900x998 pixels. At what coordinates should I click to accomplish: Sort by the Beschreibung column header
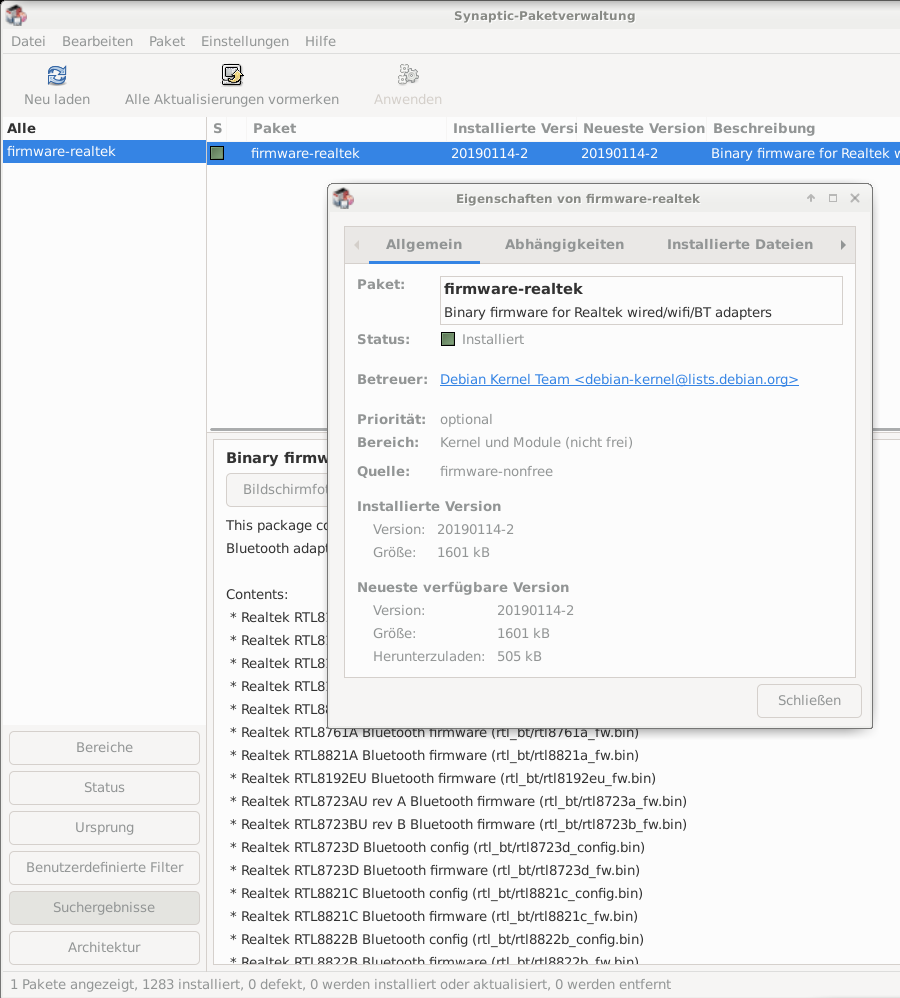coord(804,128)
